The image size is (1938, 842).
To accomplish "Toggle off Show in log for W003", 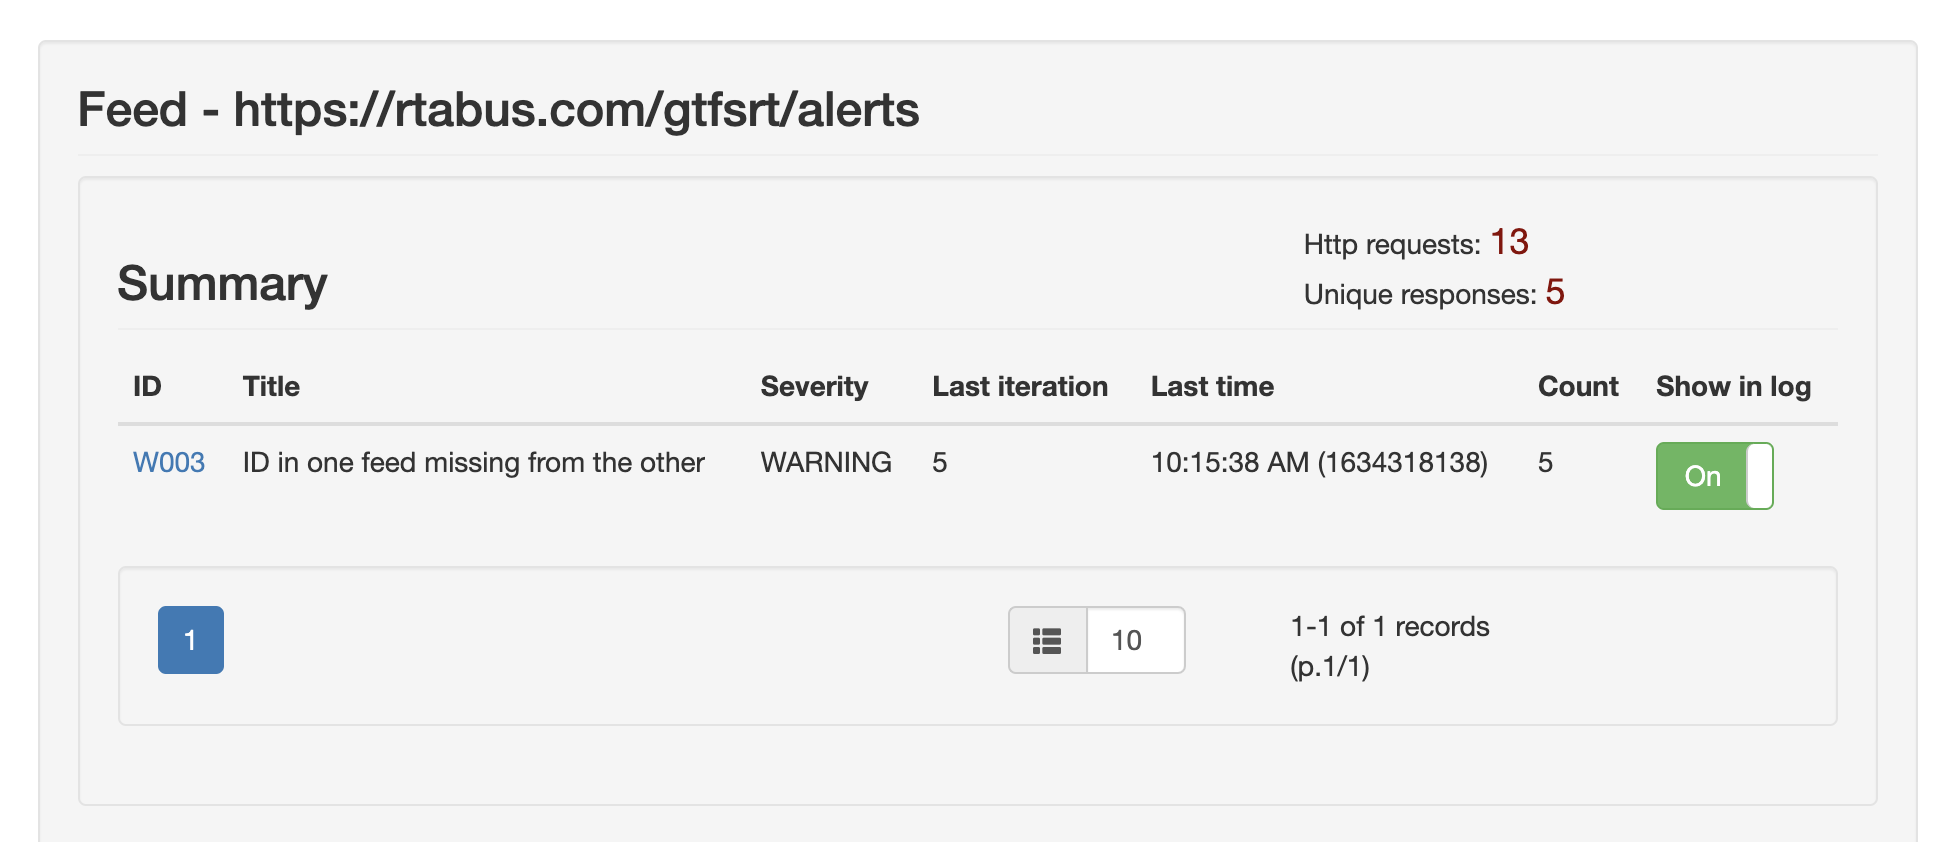I will (x=1713, y=475).
